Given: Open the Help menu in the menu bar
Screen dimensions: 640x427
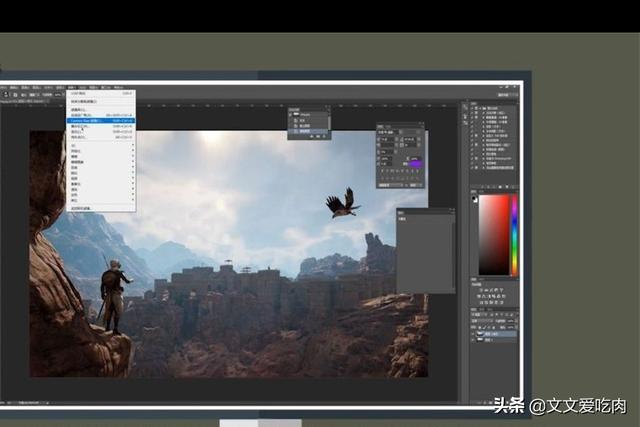Looking at the screenshot, I should click(x=119, y=87).
